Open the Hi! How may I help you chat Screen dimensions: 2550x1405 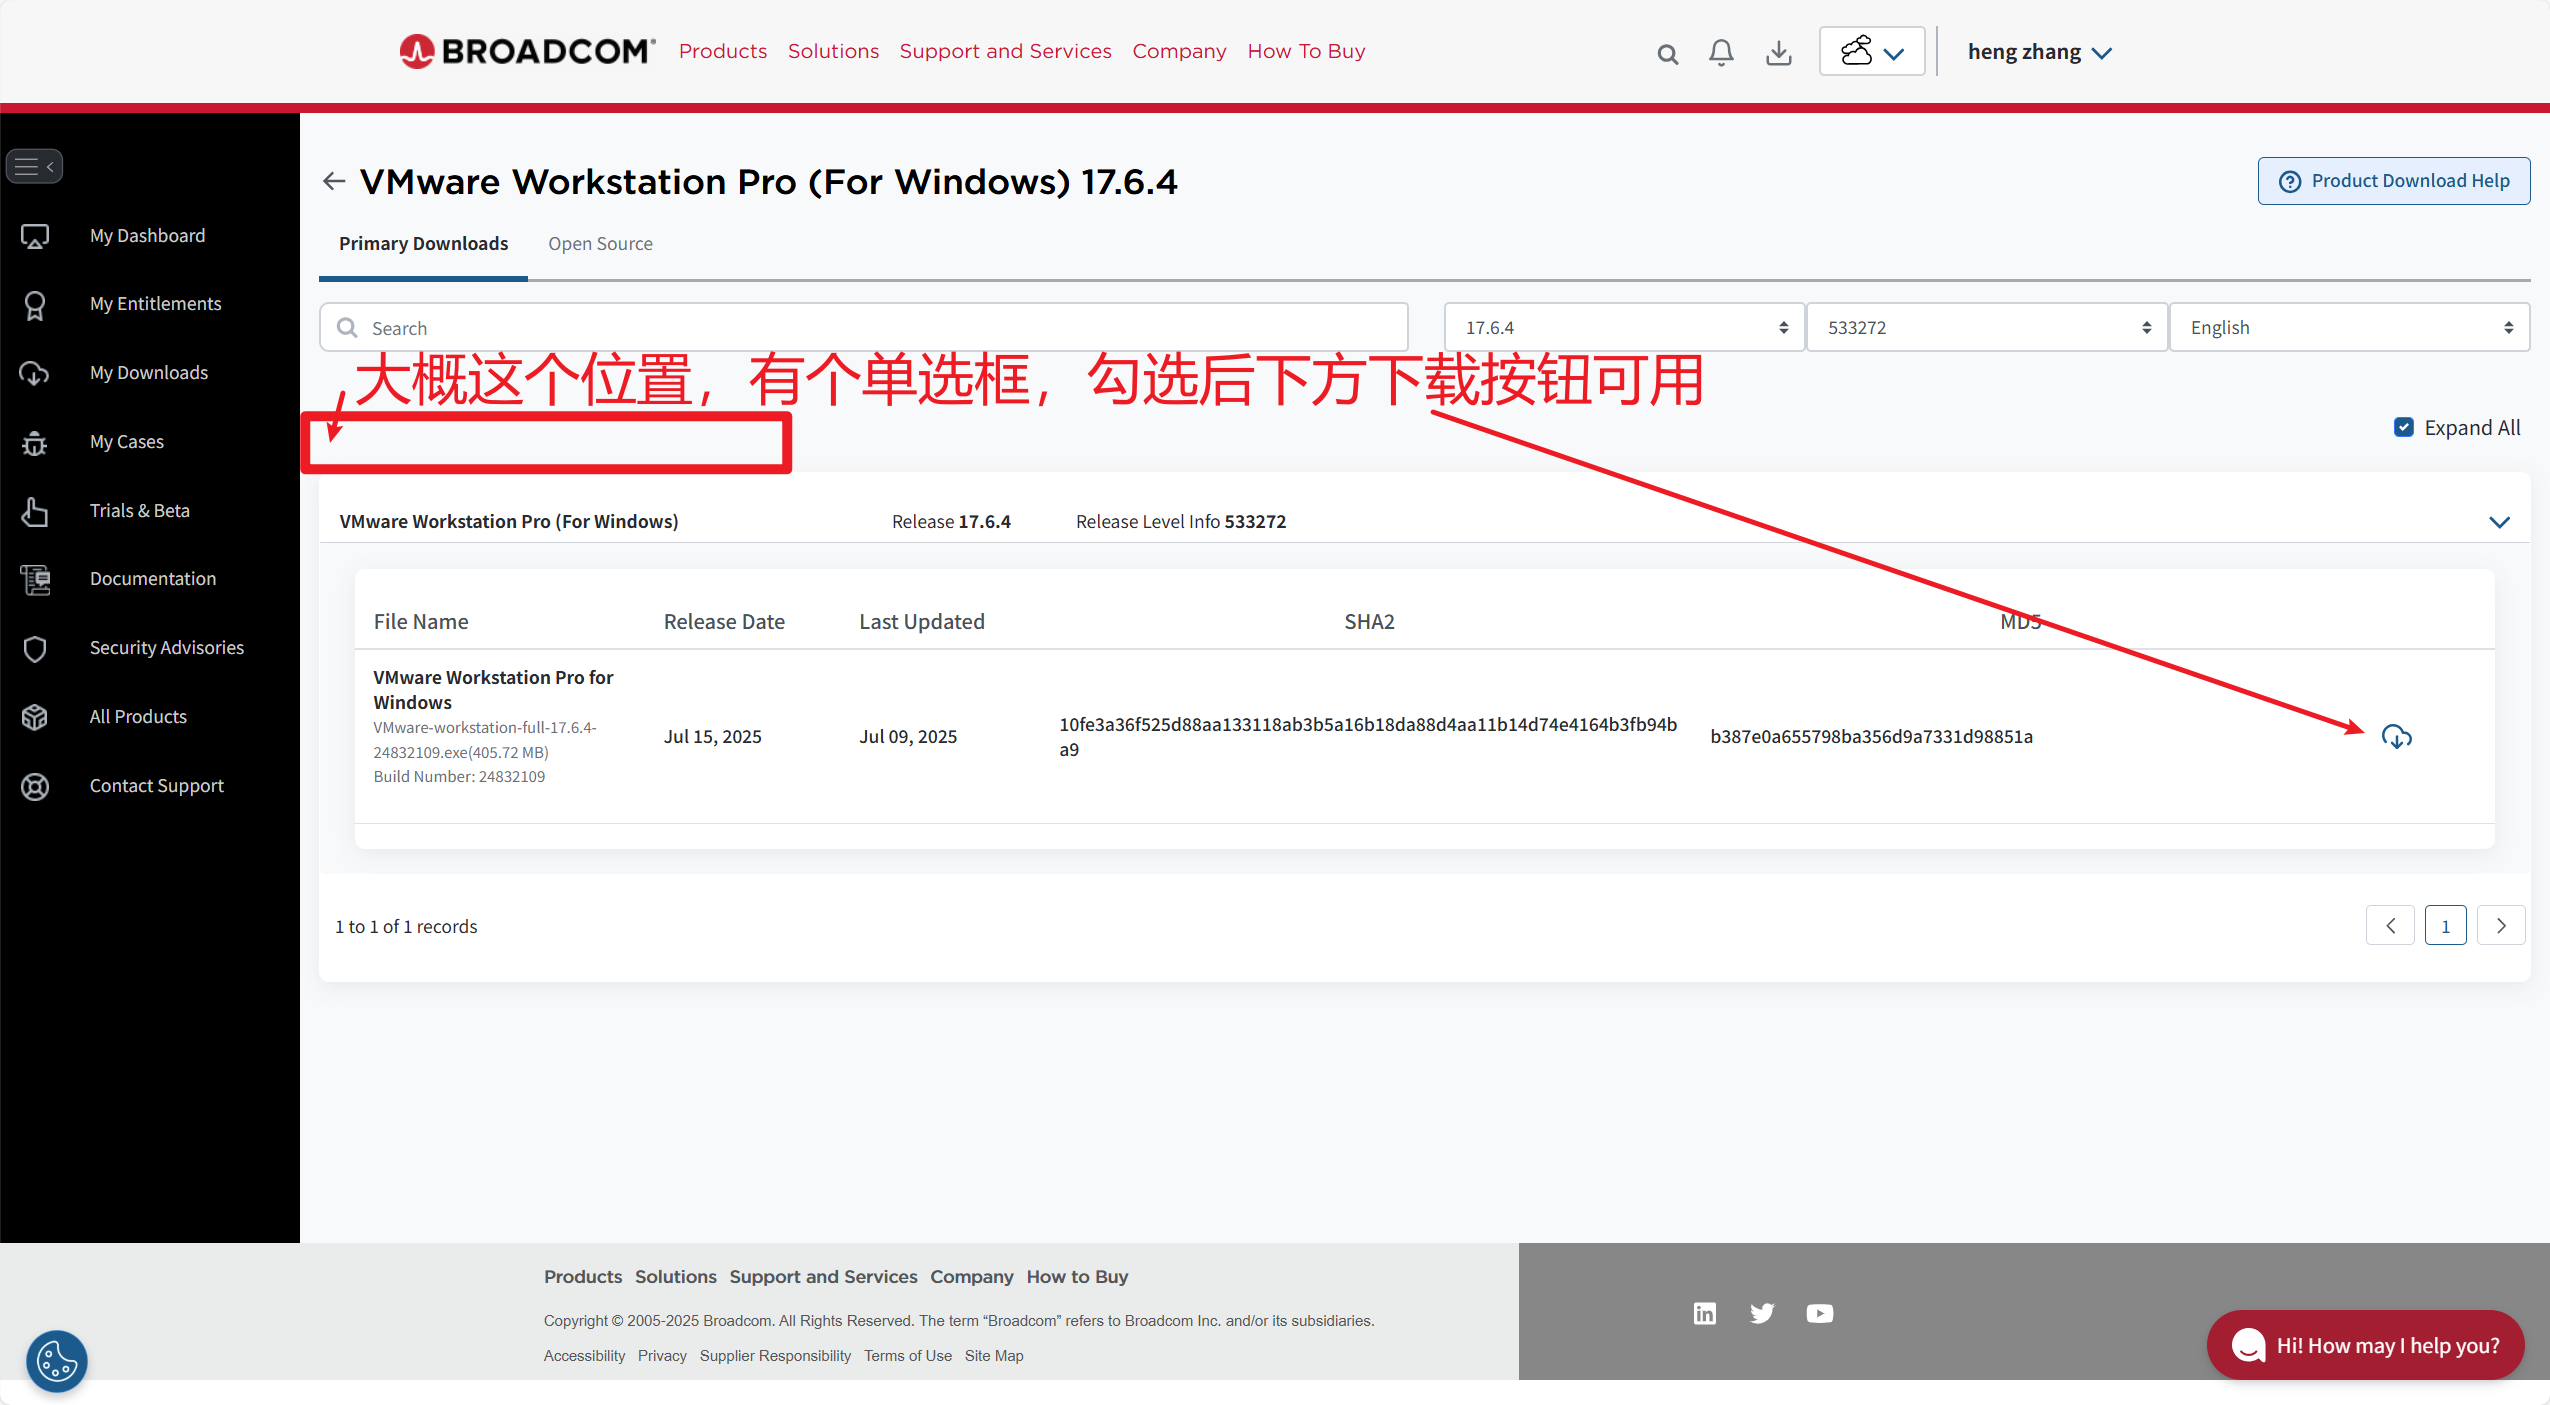point(2365,1345)
